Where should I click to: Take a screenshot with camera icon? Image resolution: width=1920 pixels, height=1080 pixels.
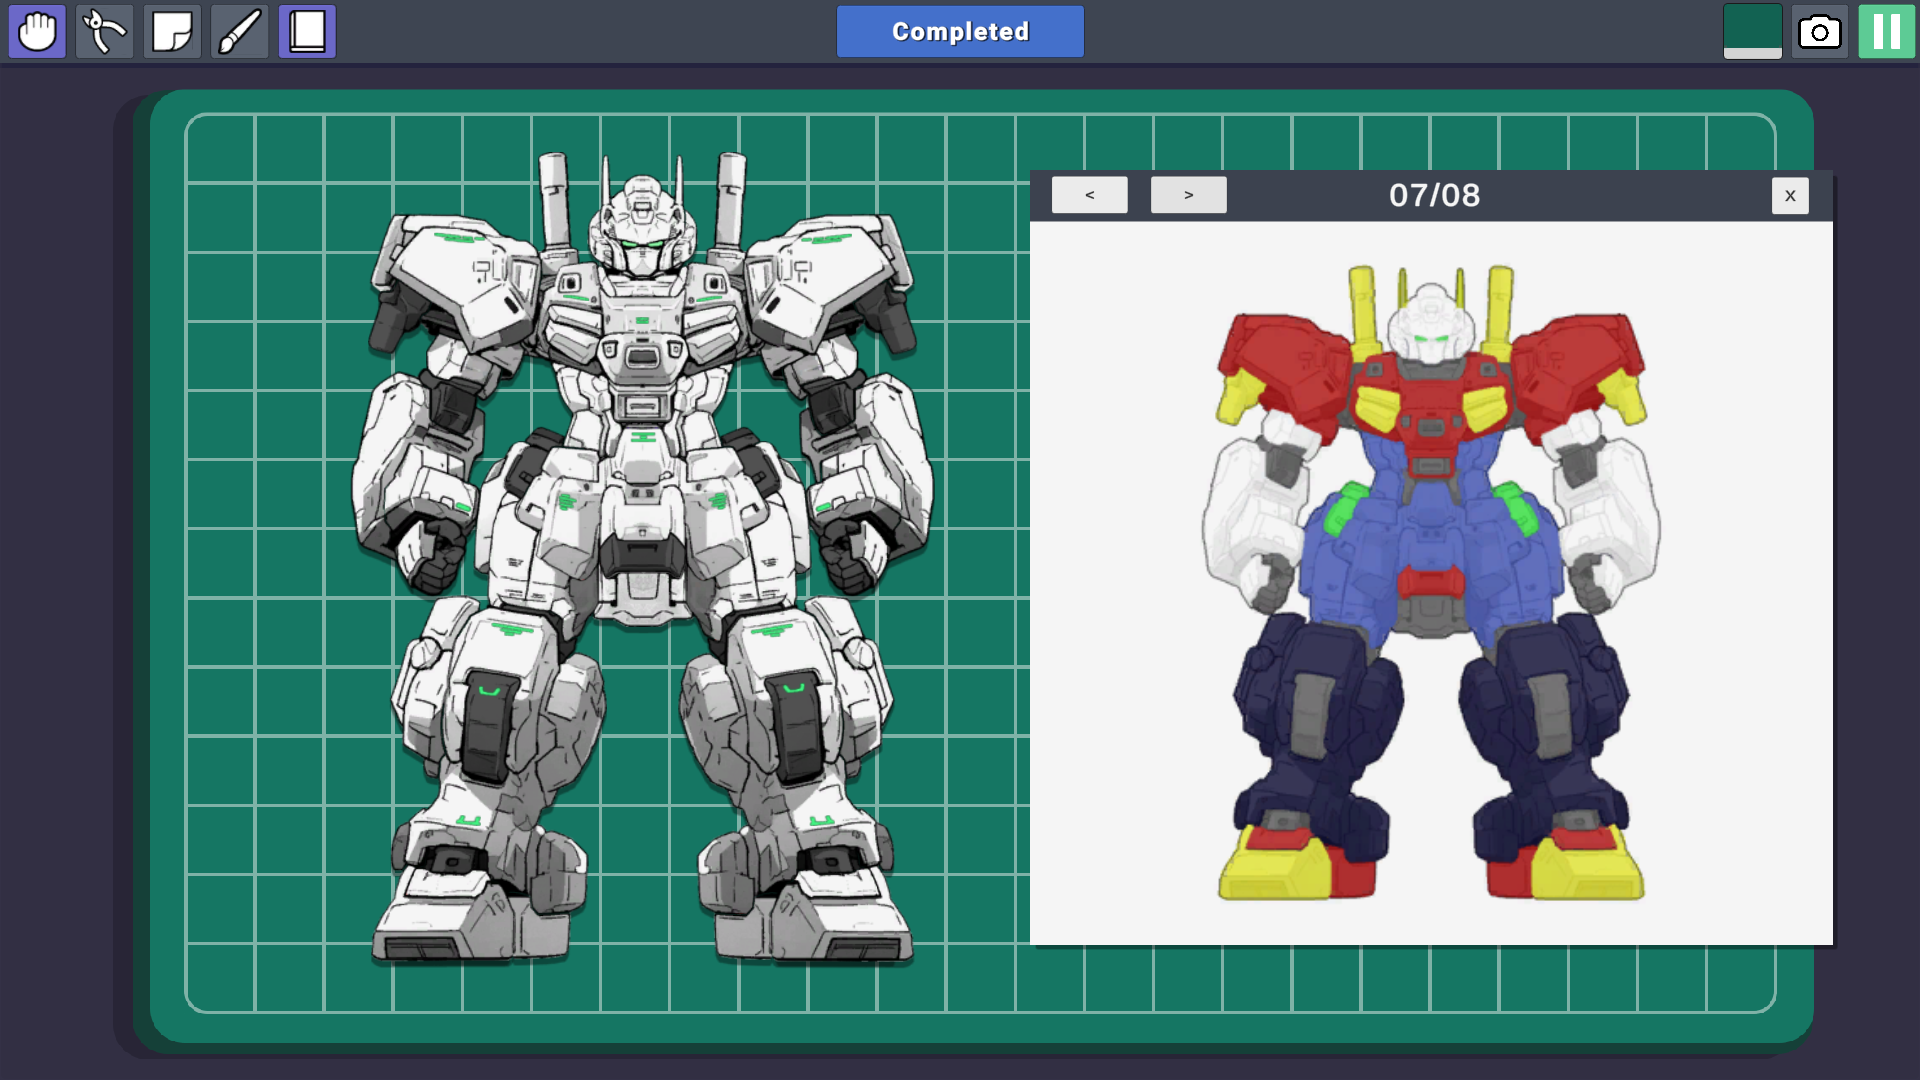pyautogui.click(x=1820, y=31)
